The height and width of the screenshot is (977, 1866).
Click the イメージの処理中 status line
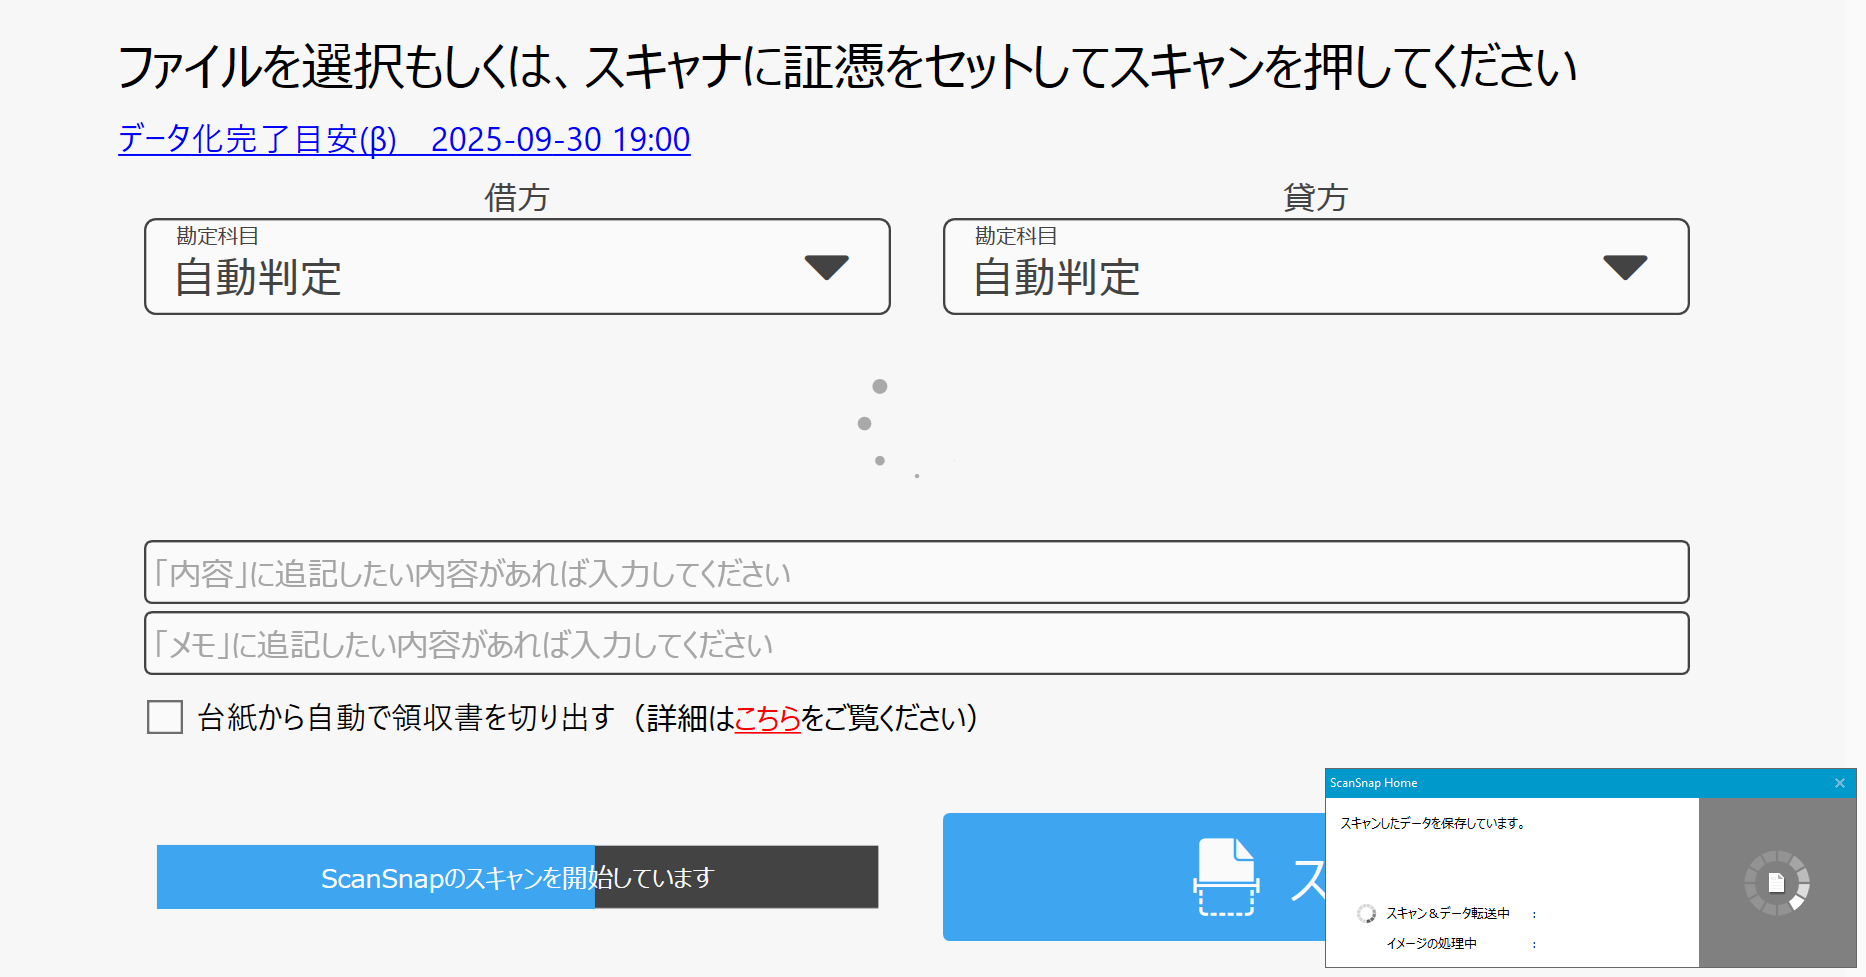(x=1431, y=943)
